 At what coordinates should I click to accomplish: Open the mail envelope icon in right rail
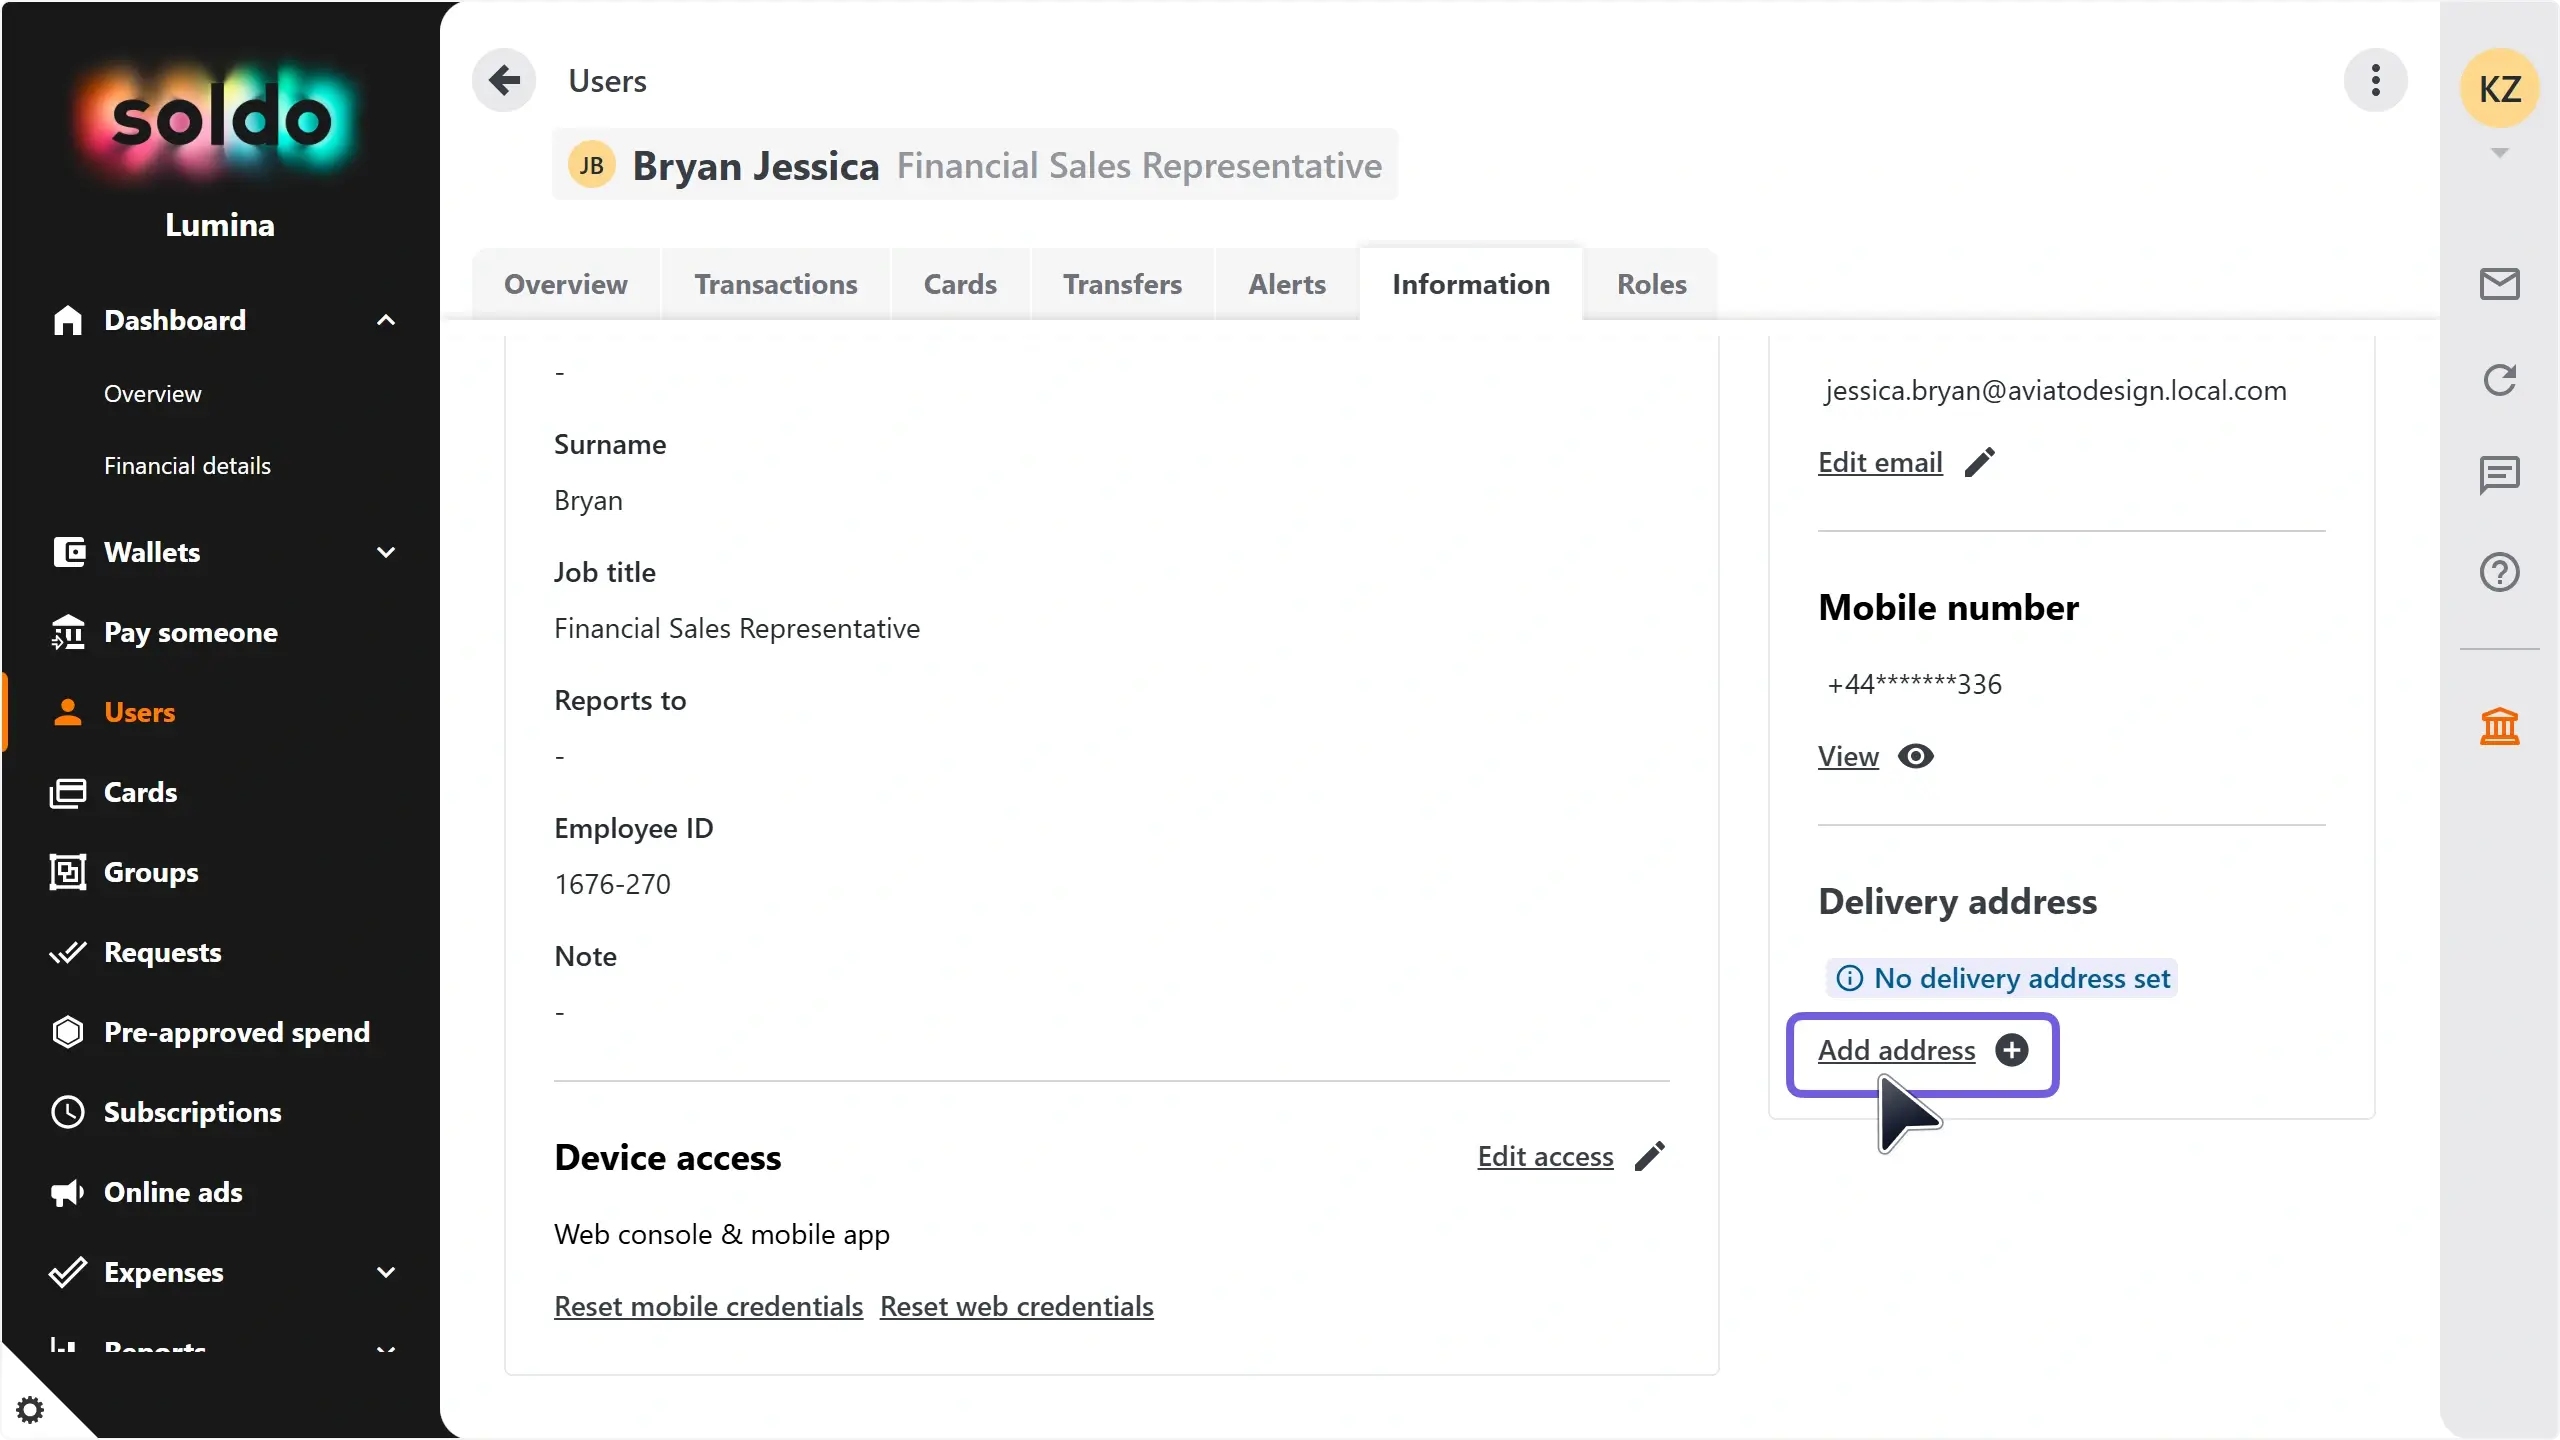coord(2499,284)
